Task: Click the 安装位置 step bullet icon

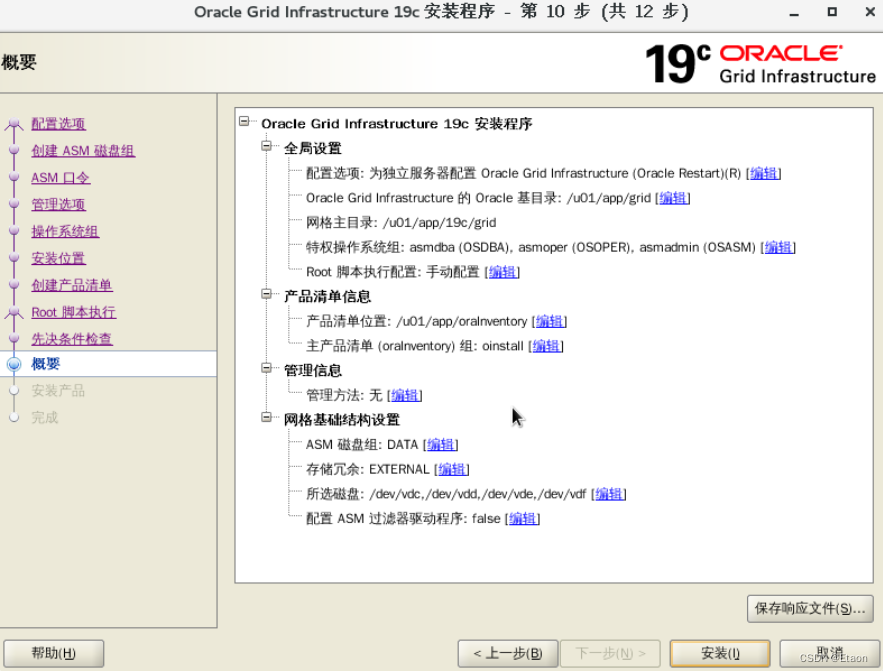Action: pyautogui.click(x=14, y=258)
